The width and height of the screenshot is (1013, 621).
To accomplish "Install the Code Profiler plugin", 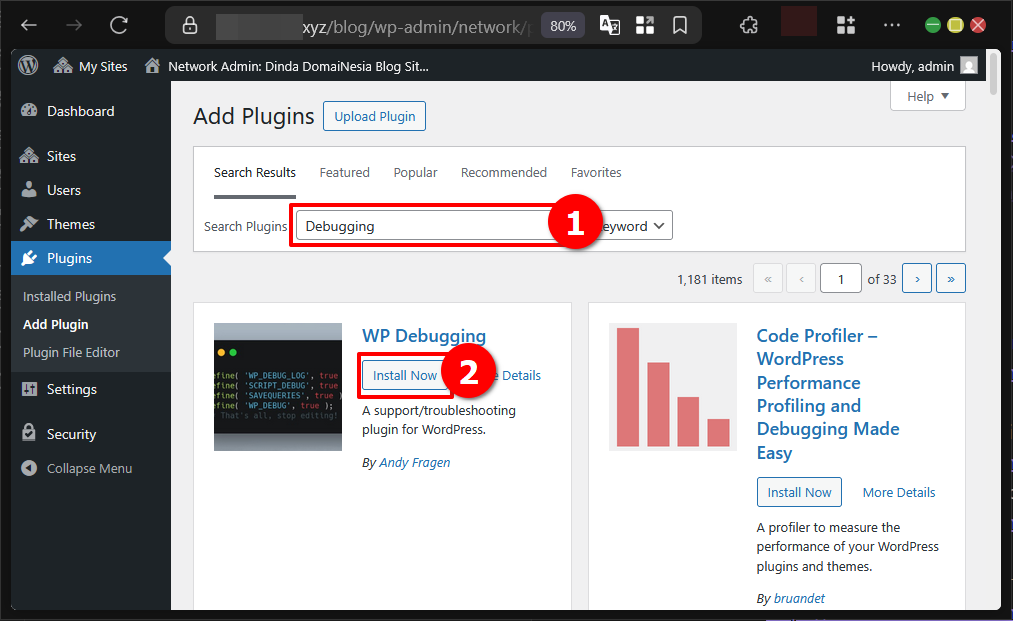I will (799, 492).
